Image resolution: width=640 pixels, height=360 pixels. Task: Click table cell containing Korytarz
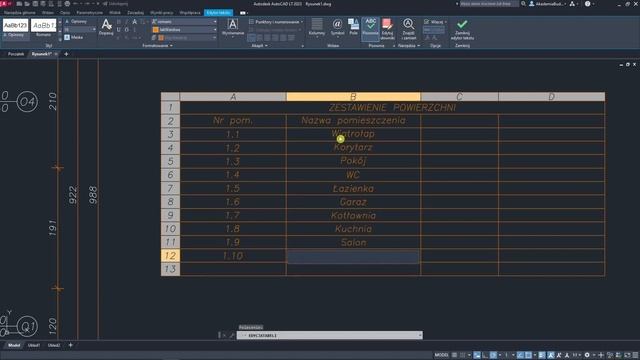[x=353, y=148]
